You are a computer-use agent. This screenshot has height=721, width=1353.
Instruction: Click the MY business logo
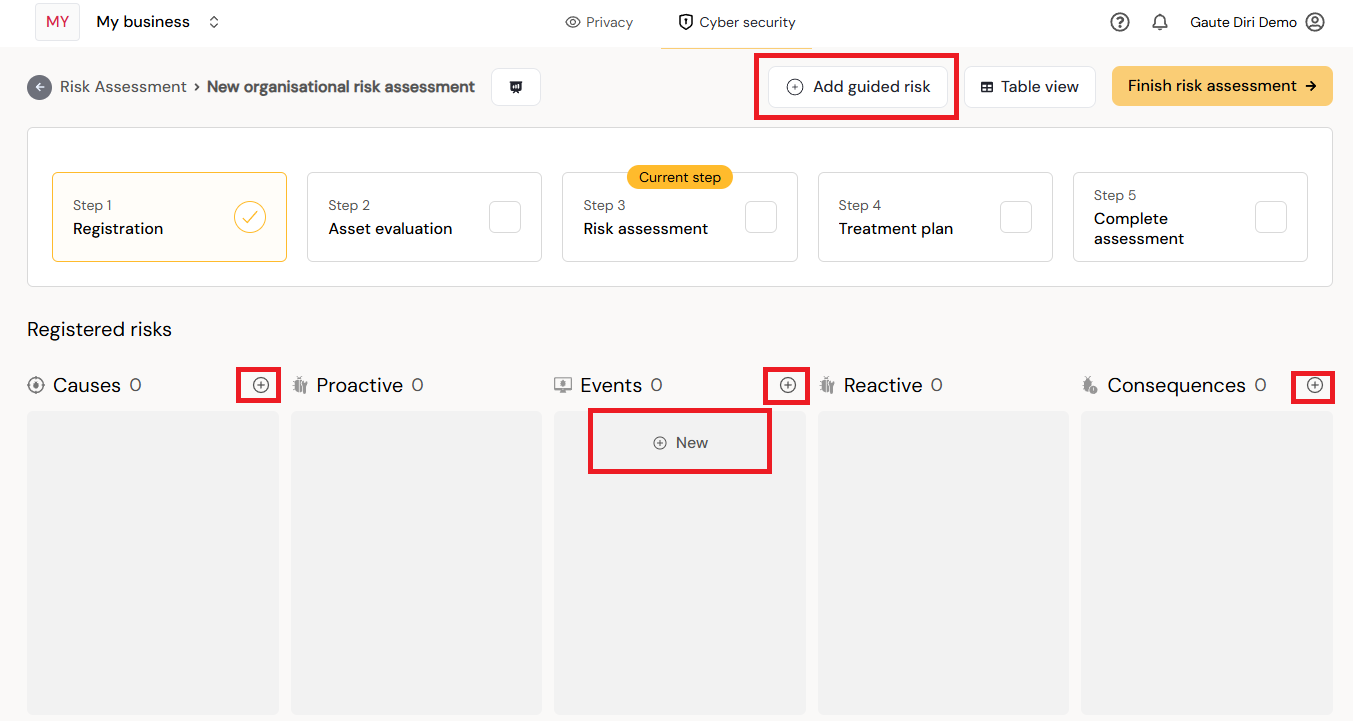coord(58,22)
